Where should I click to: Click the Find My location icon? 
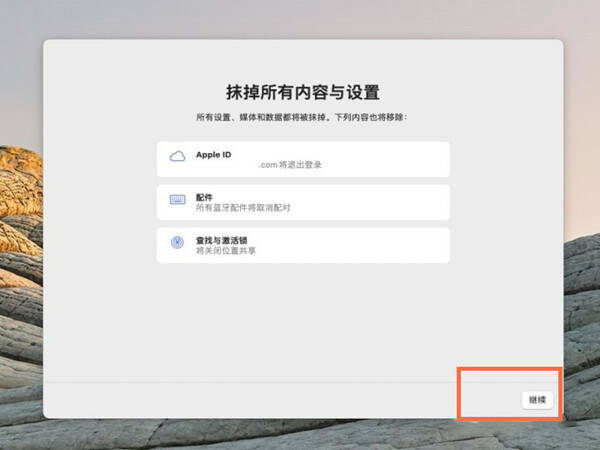point(177,242)
